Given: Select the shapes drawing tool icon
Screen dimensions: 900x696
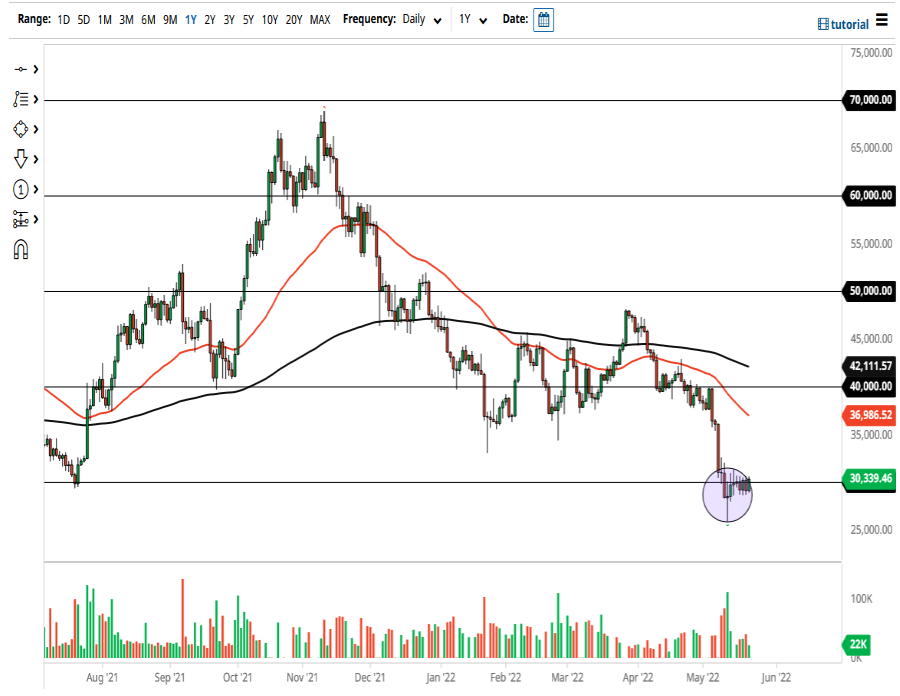Looking at the screenshot, I should pyautogui.click(x=20, y=129).
